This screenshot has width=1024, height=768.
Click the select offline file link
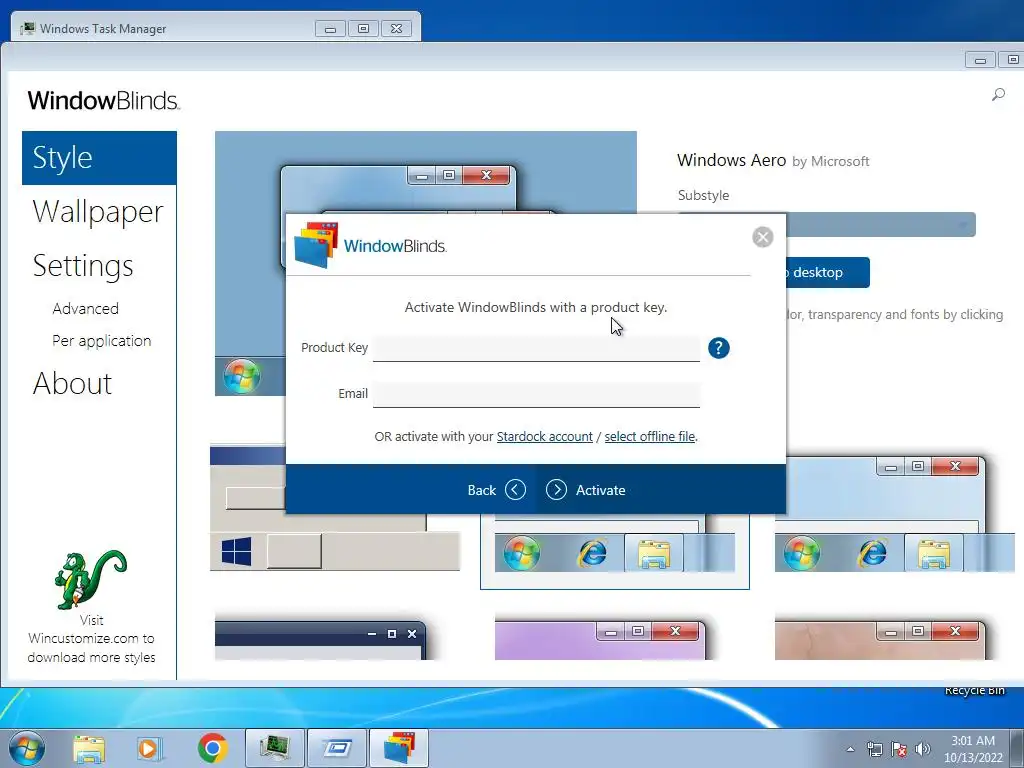pyautogui.click(x=650, y=436)
